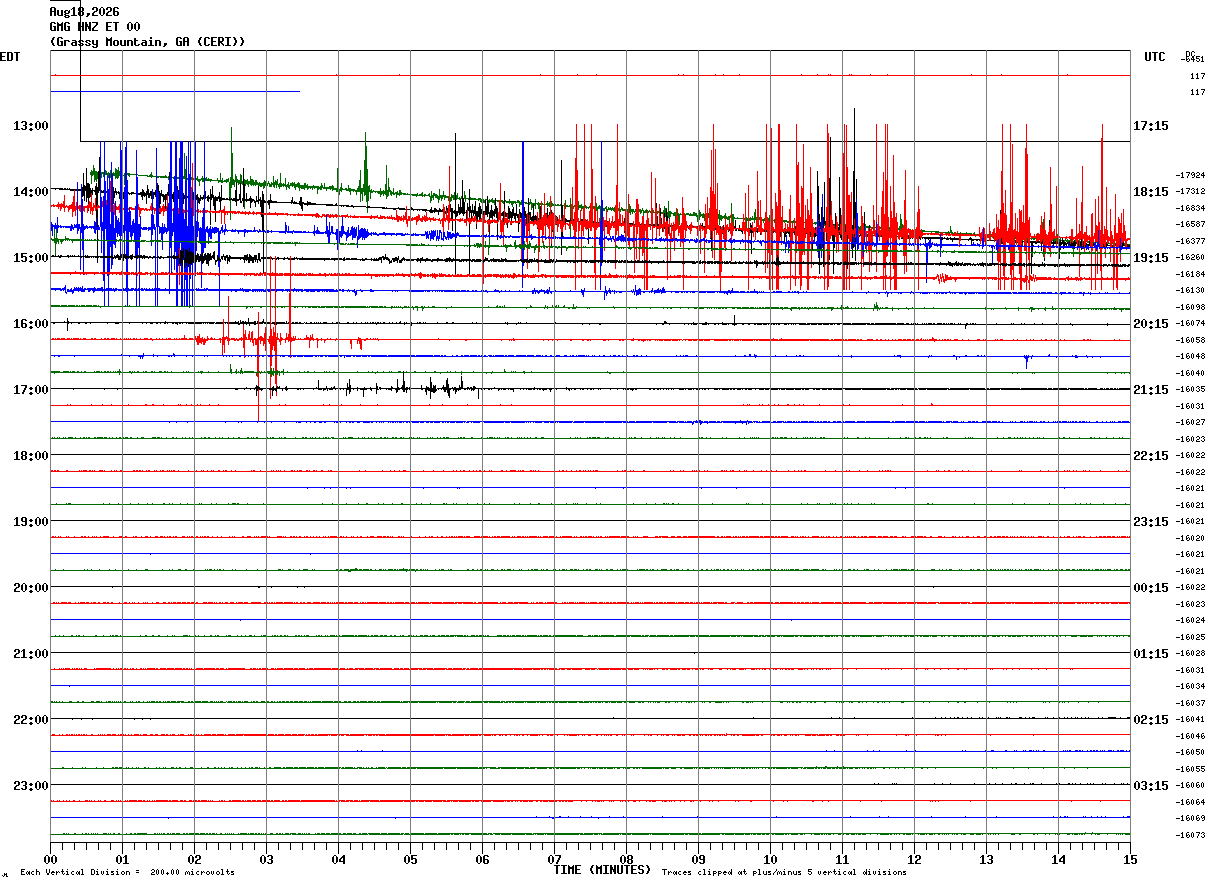Viewport: 1210px width, 886px height.
Task: Click the DC offset value -16041
Action: point(1190,719)
